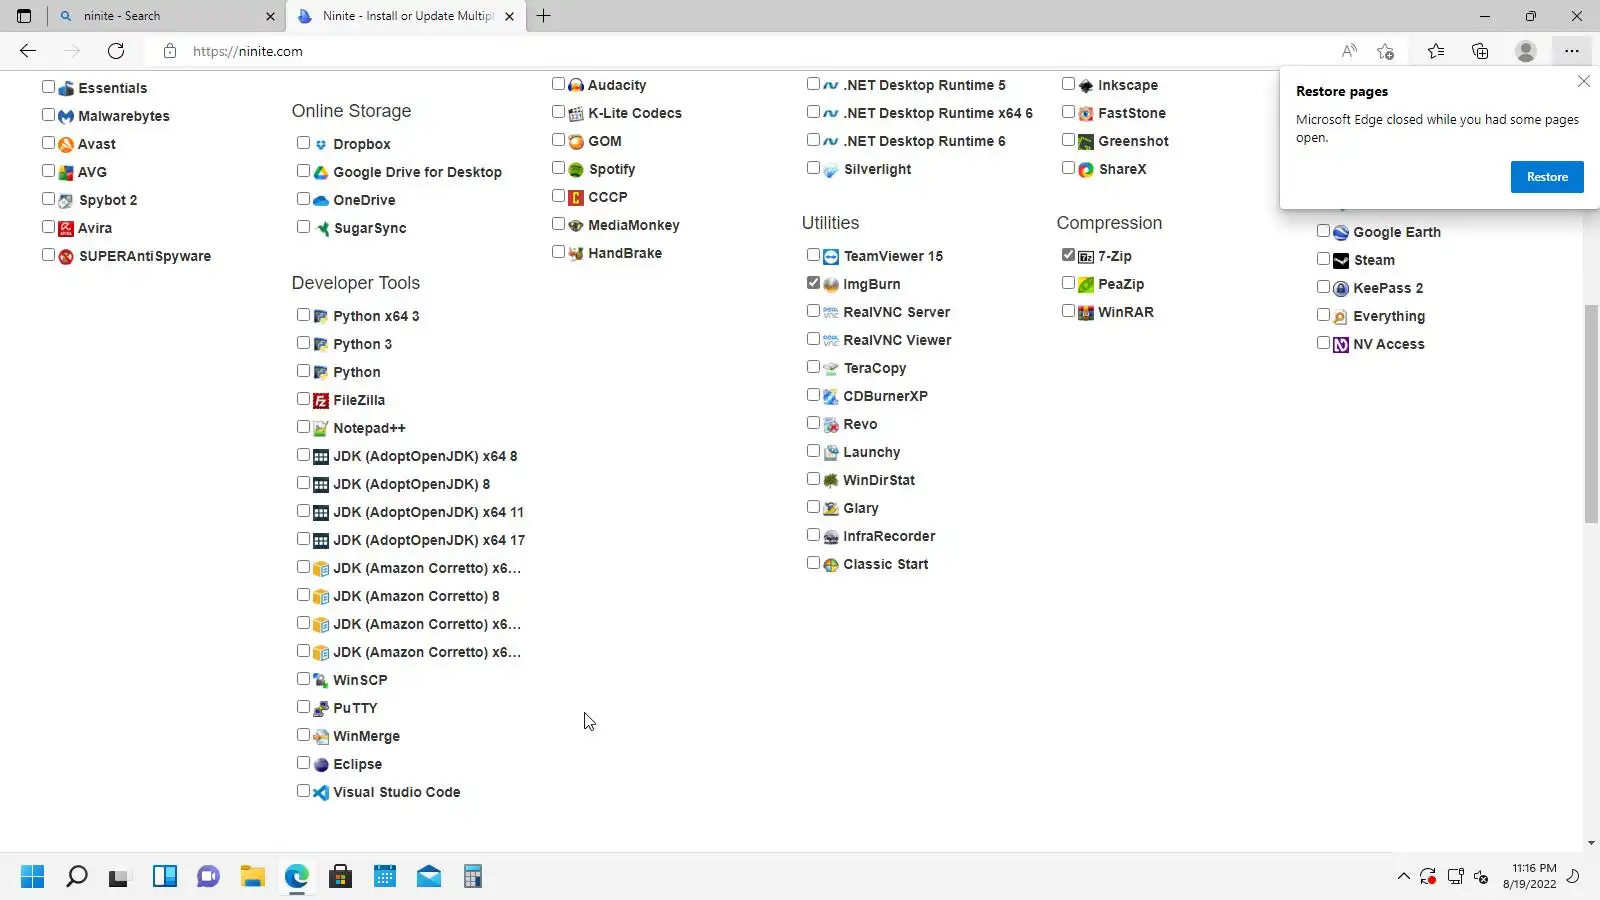The width and height of the screenshot is (1600, 900).
Task: Enable the Everything checkbox
Action: click(1323, 315)
